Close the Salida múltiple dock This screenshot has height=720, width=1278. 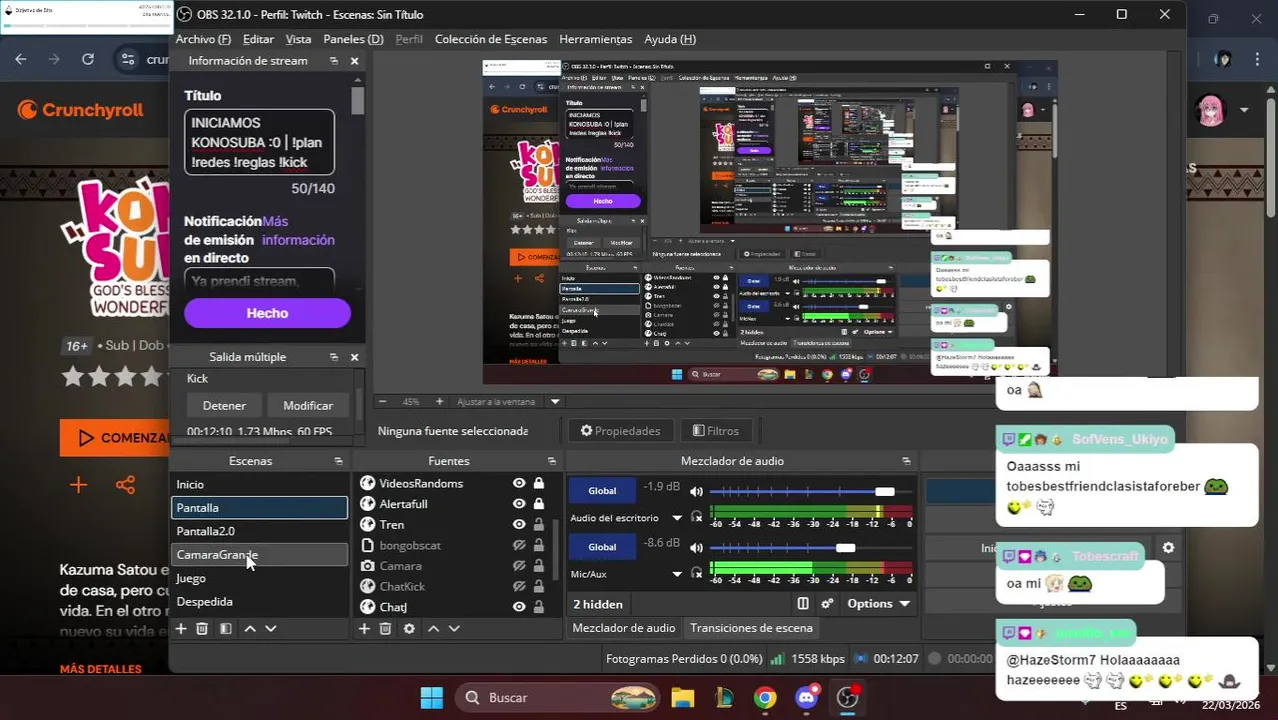(x=354, y=357)
